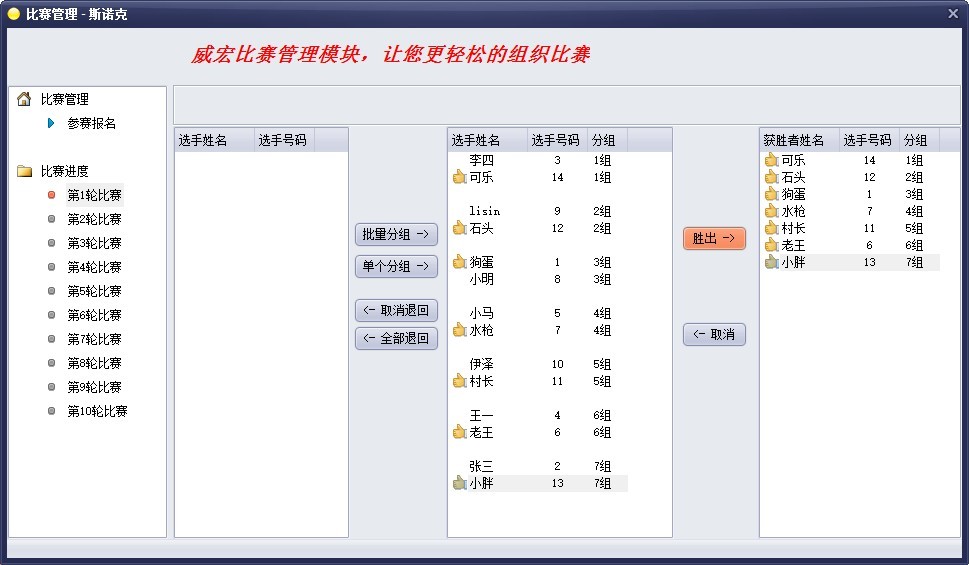Click the thumbs-up icon beside 小胖 in middle list
Image resolution: width=969 pixels, height=565 pixels.
point(459,483)
